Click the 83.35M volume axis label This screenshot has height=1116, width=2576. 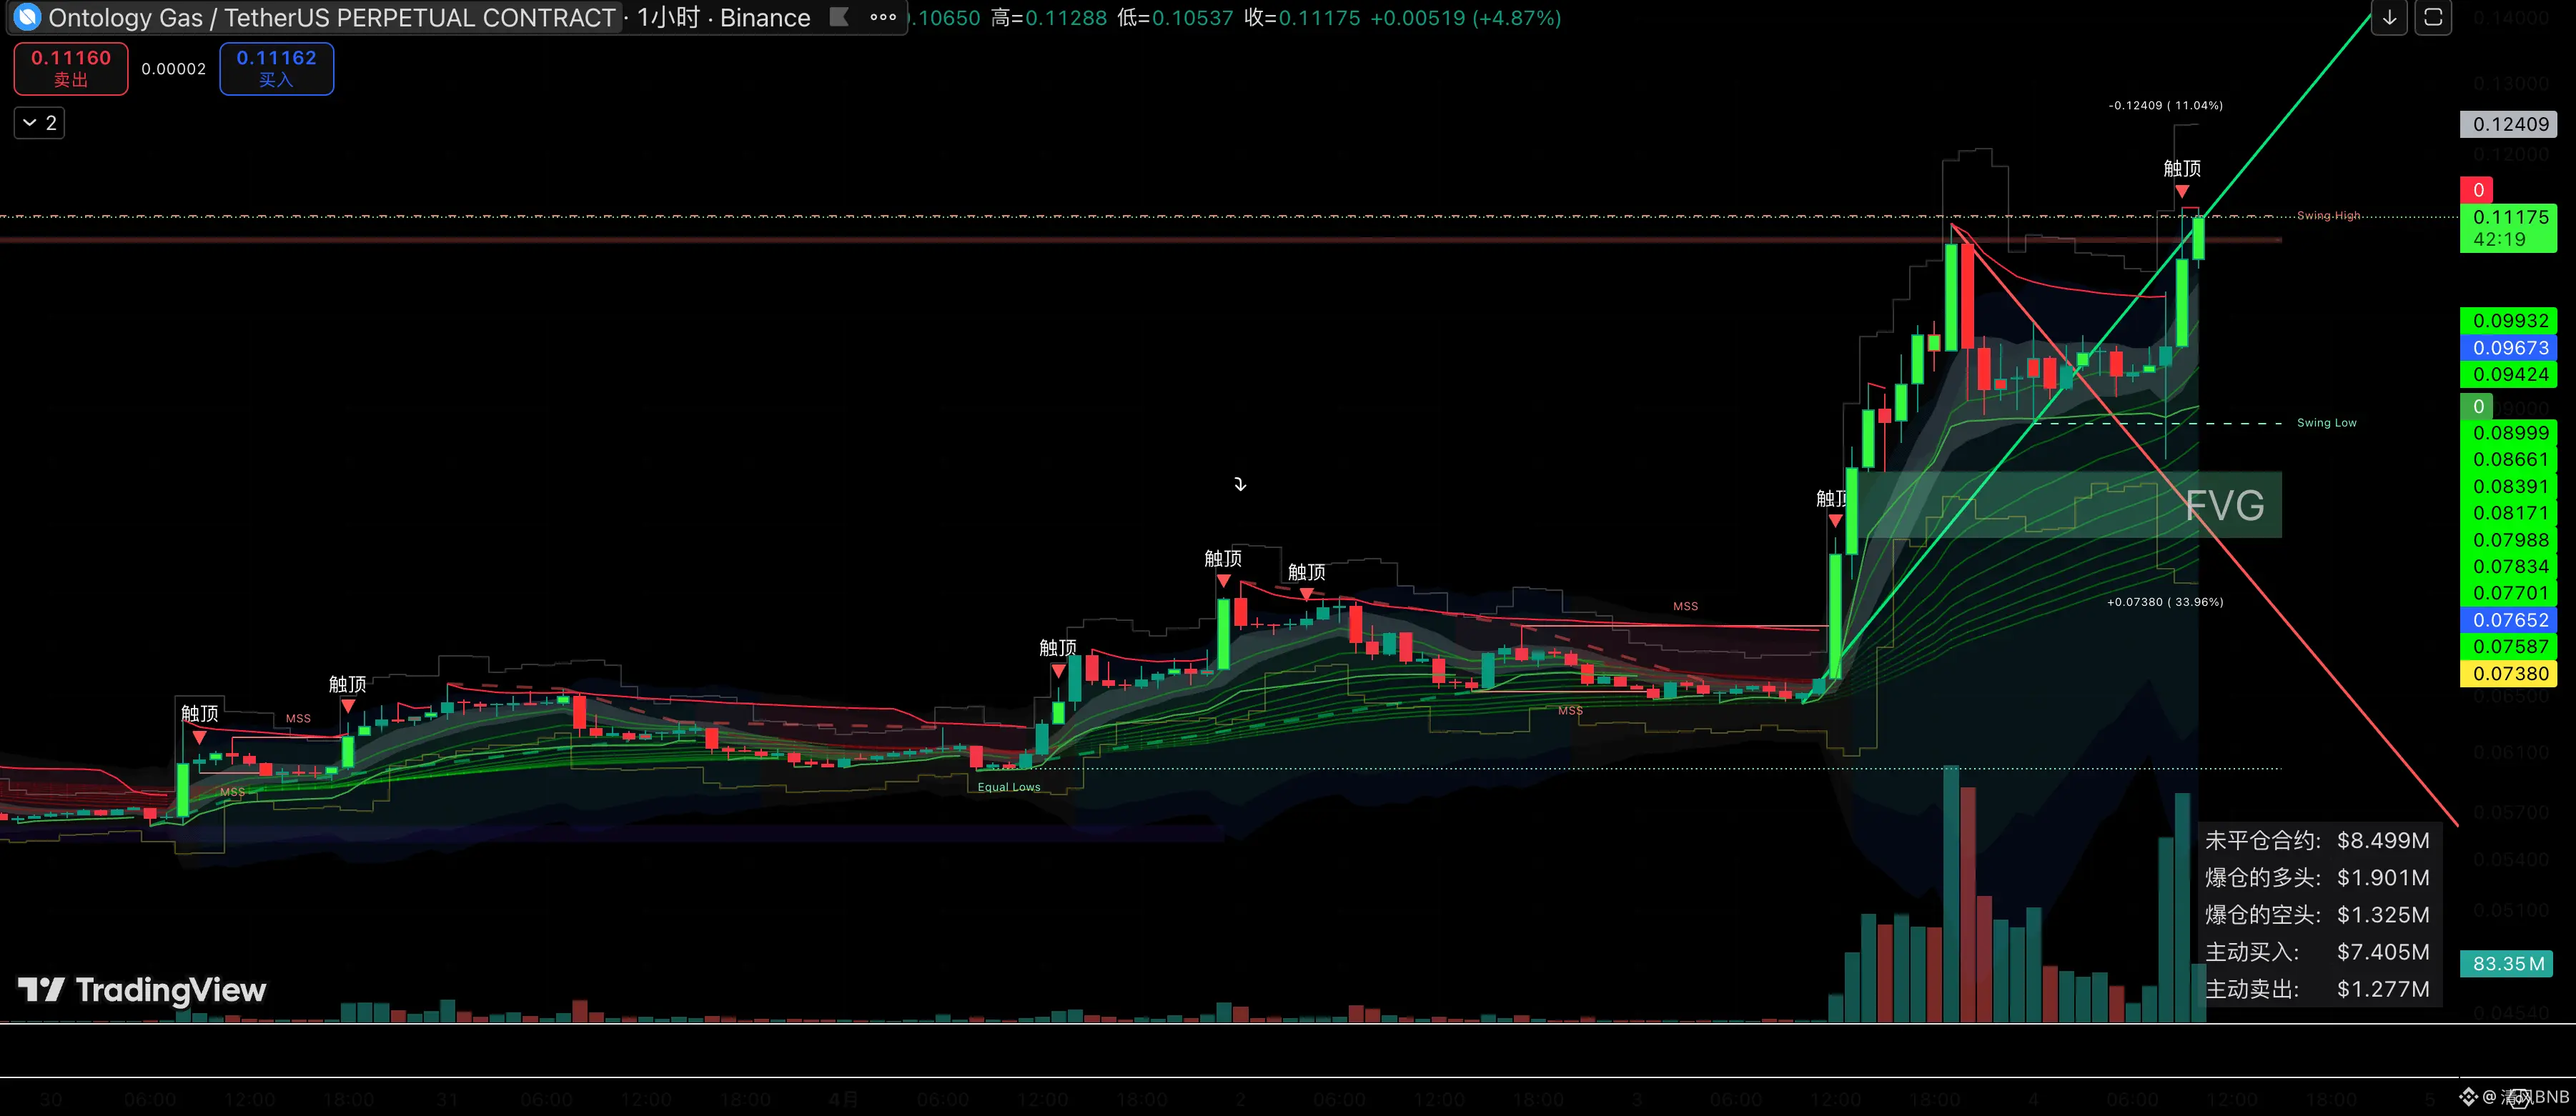(x=2507, y=964)
